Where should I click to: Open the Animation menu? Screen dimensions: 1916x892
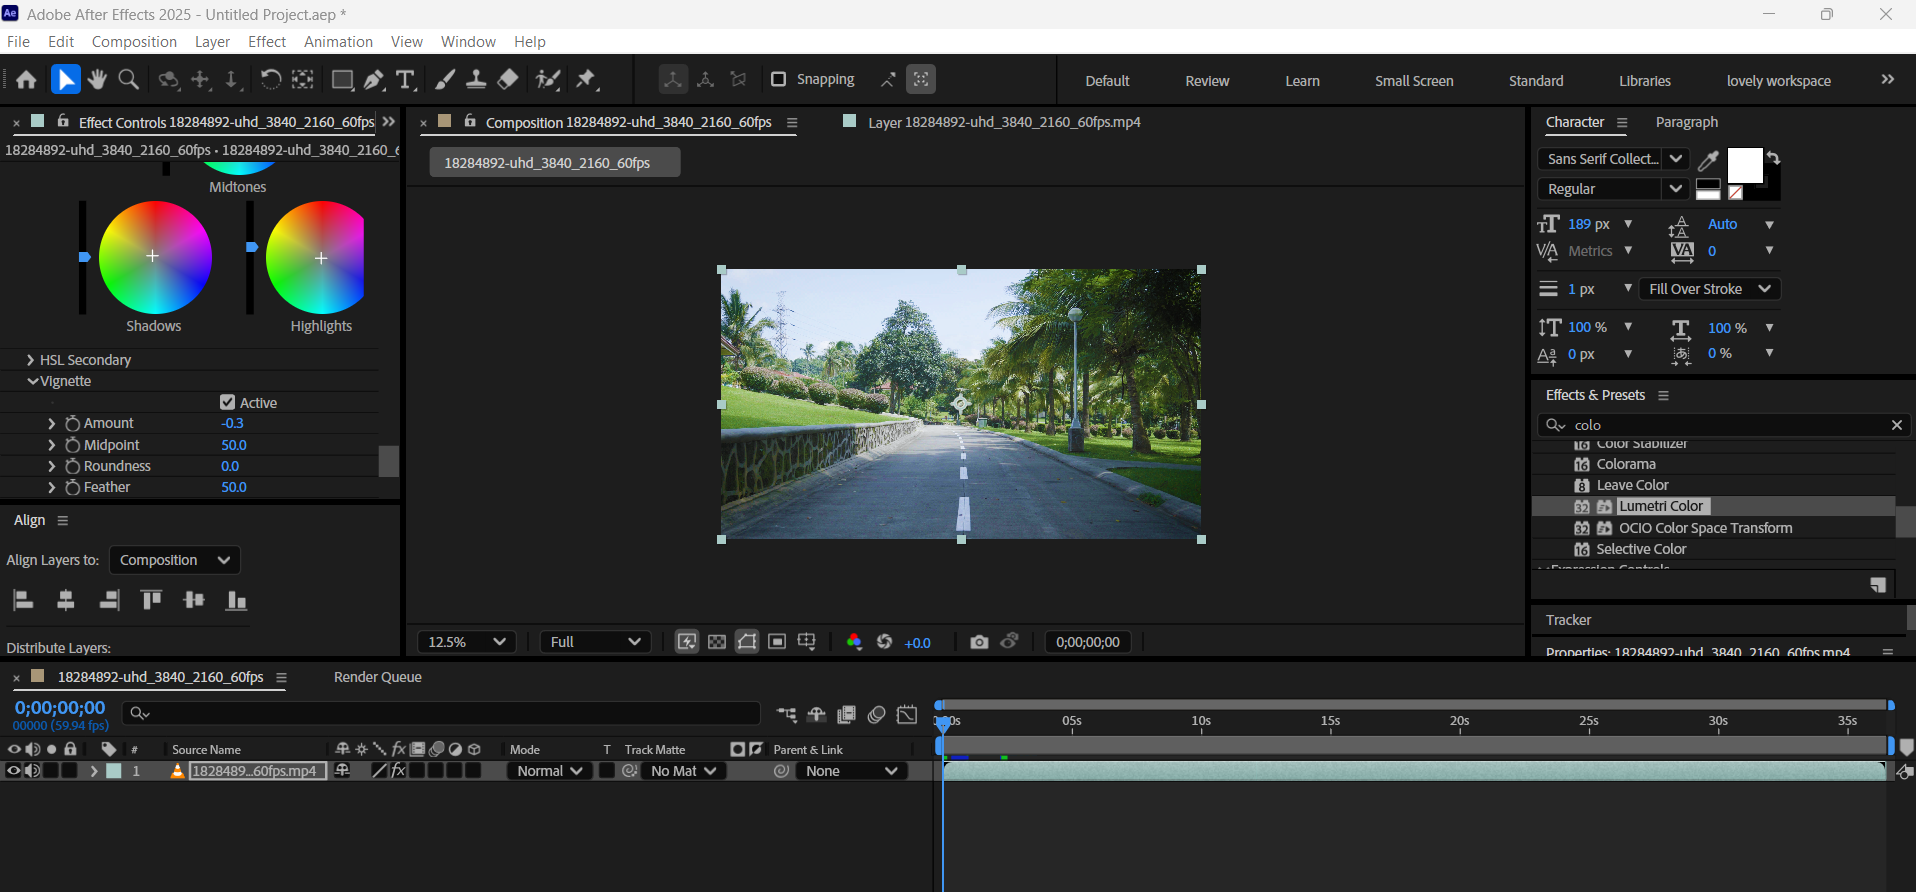point(338,42)
